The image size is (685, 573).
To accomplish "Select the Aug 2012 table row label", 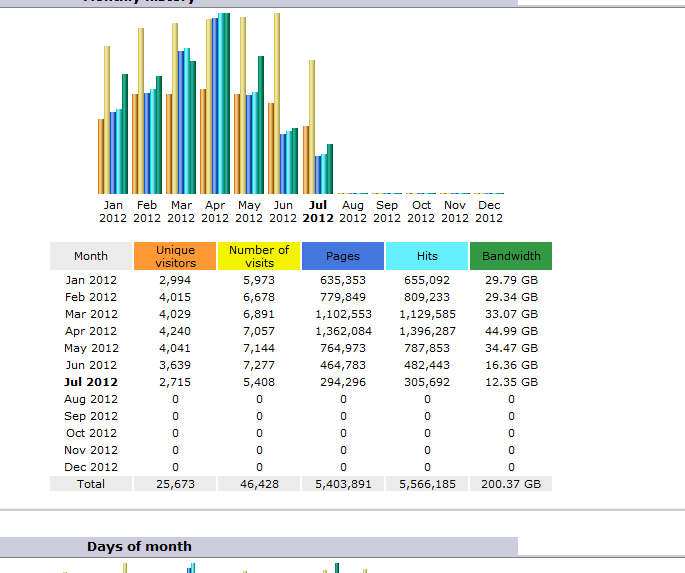I will 91,399.
